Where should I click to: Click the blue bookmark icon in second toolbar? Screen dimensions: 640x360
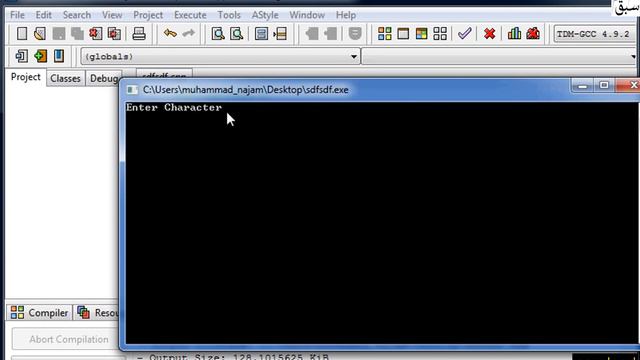(x=59, y=56)
